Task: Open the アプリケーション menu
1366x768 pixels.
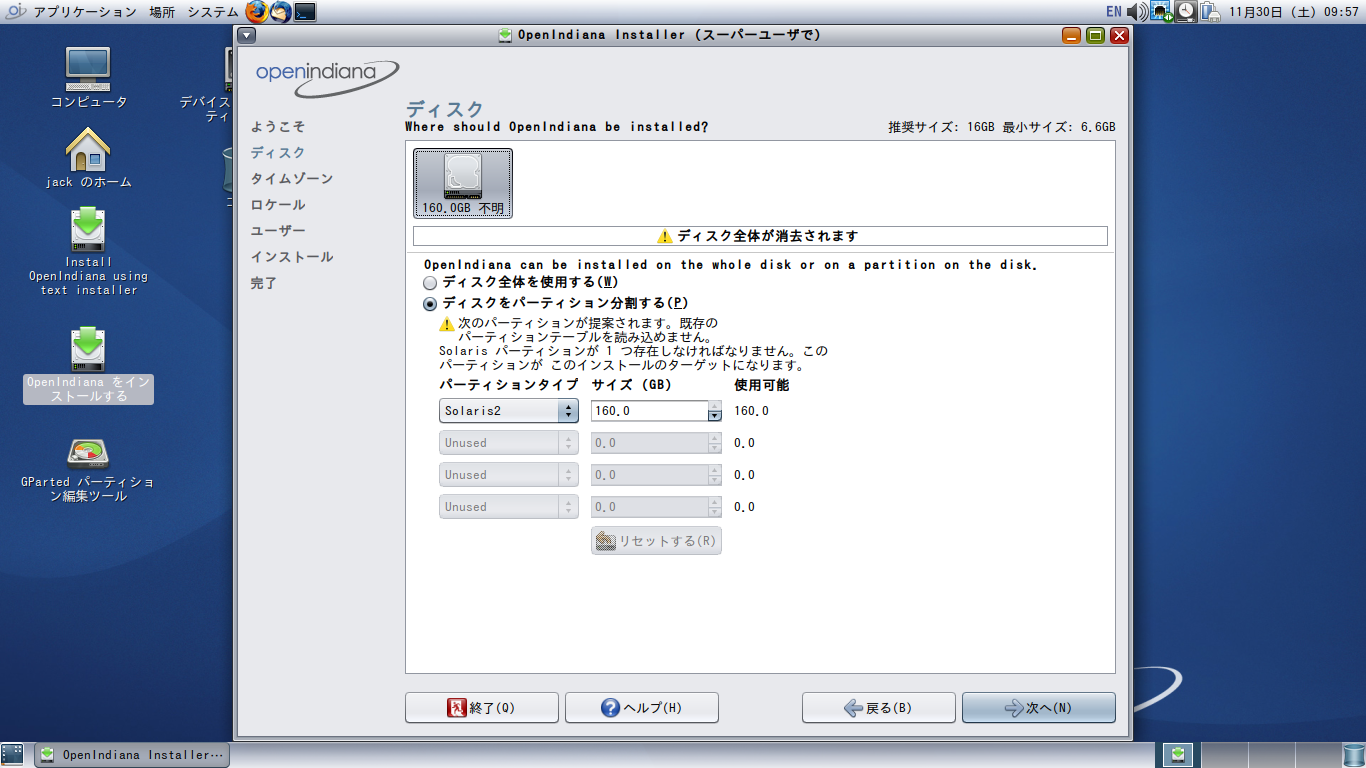Action: click(85, 12)
